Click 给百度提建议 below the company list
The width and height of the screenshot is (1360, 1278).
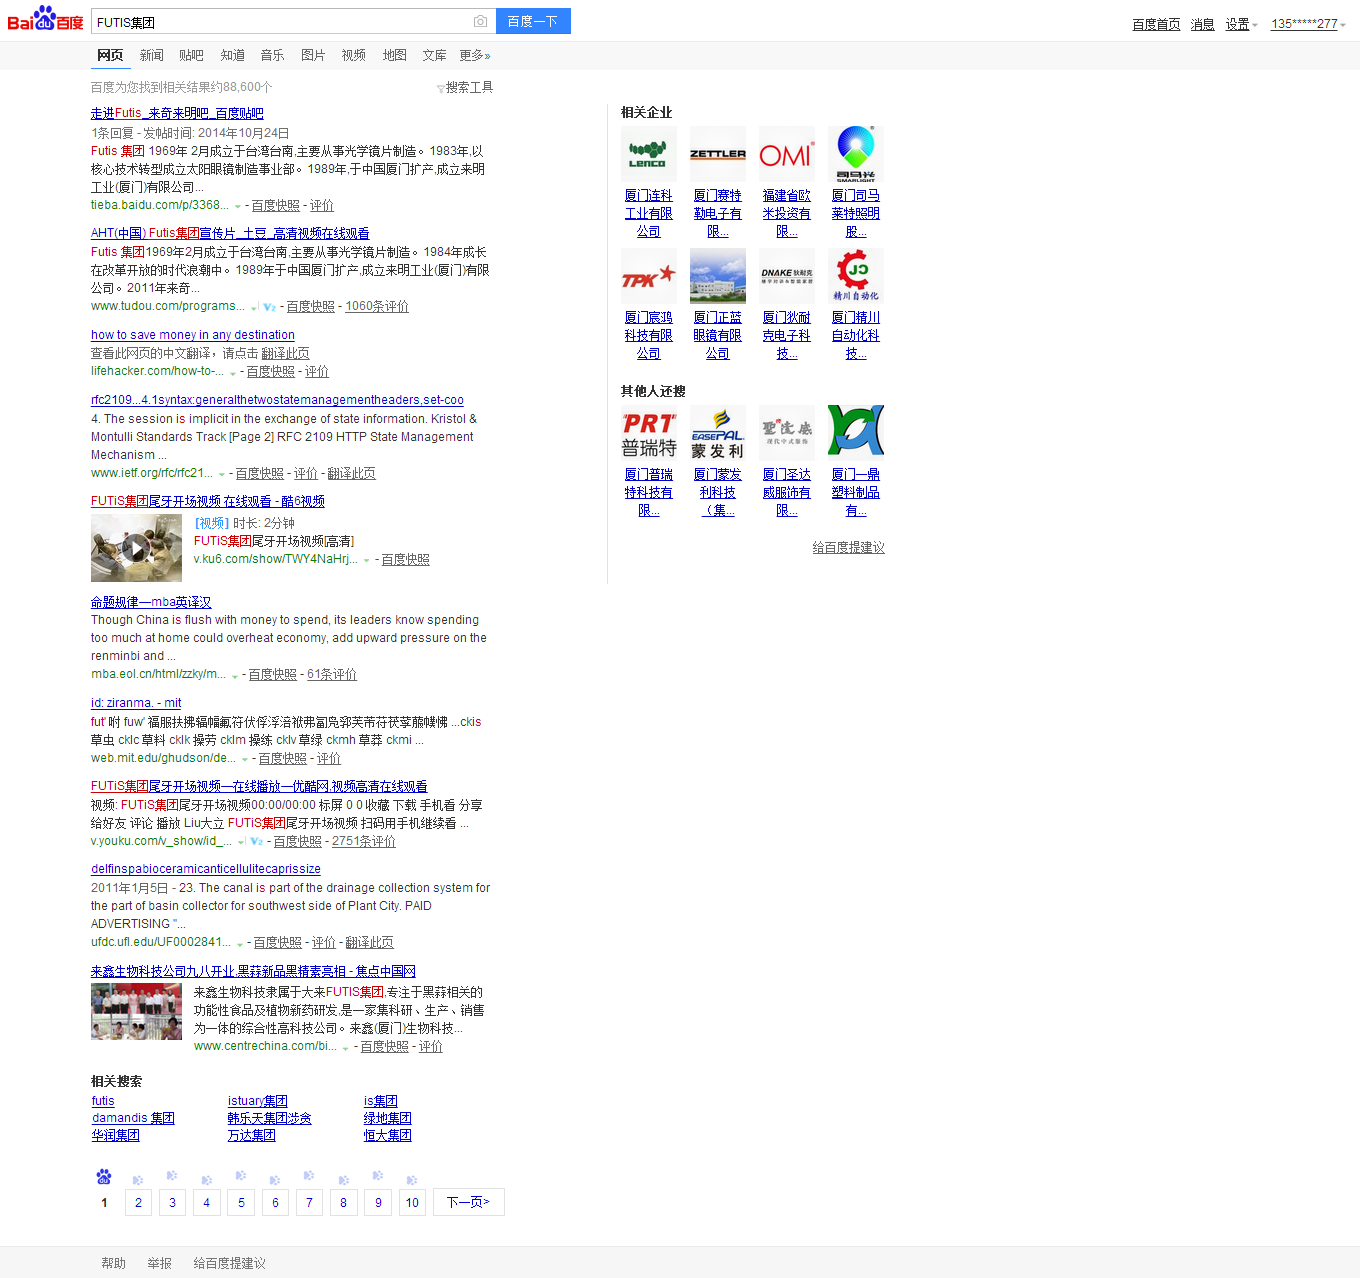coord(848,547)
